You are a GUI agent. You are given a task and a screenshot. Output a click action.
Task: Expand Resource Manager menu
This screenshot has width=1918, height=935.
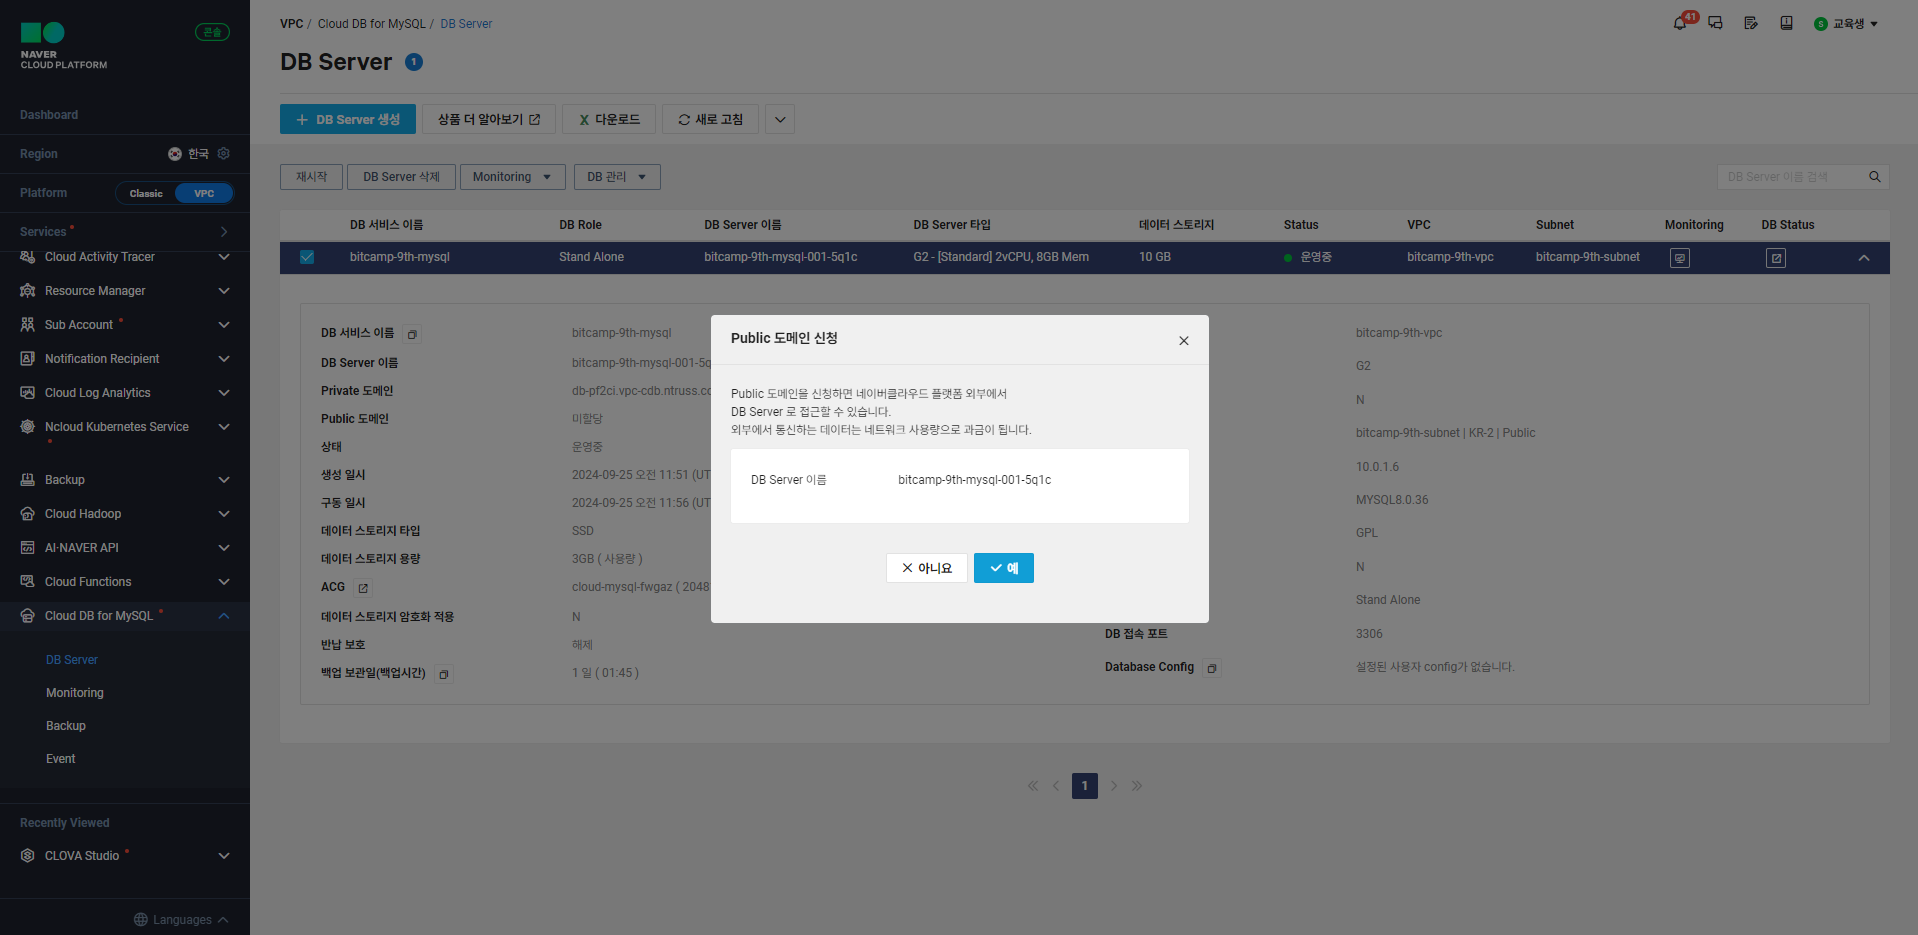pos(224,291)
